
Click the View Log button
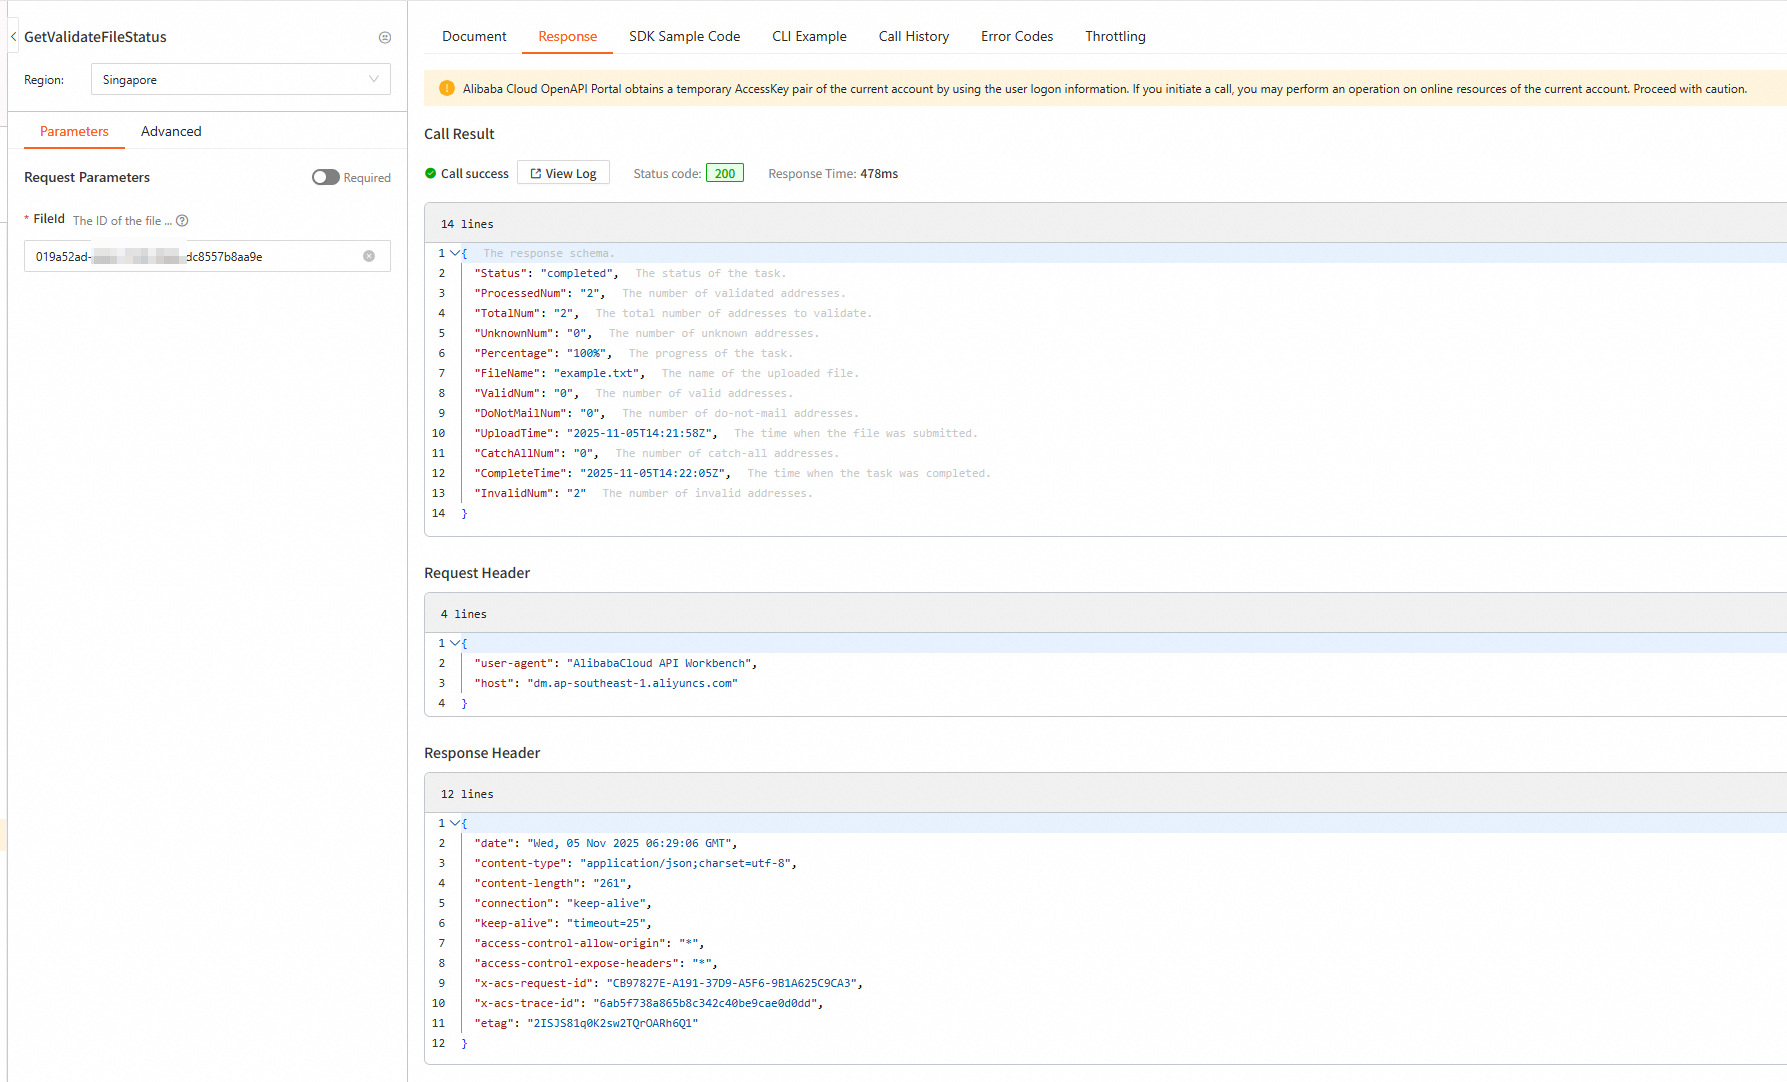[x=563, y=174]
